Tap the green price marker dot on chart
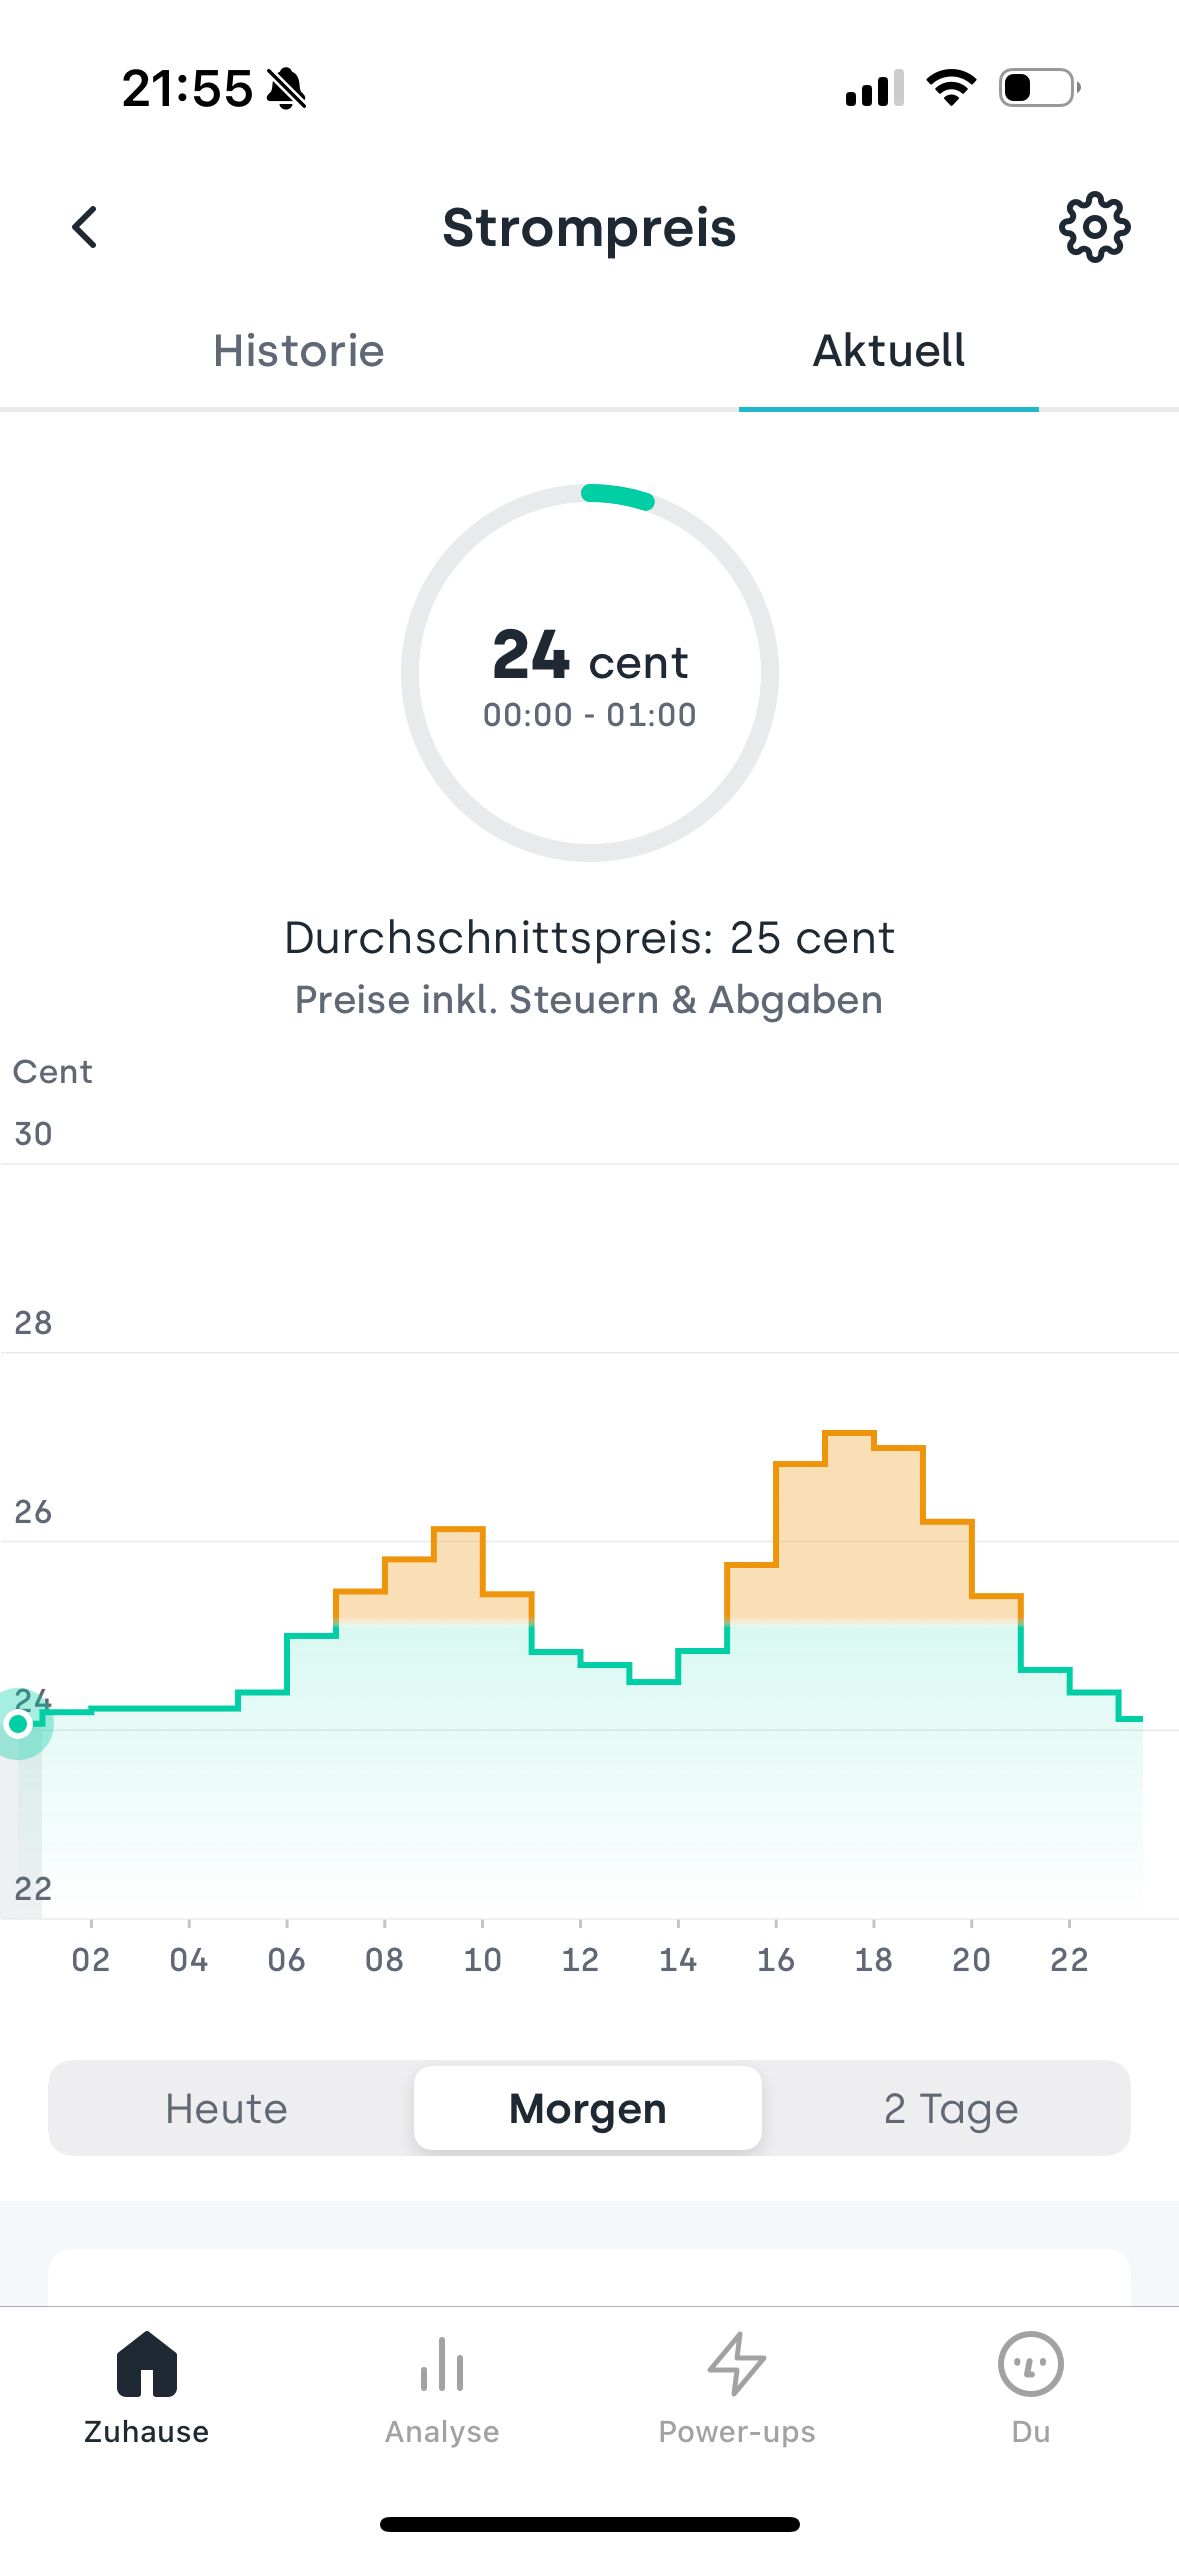The width and height of the screenshot is (1179, 2556). point(18,1723)
